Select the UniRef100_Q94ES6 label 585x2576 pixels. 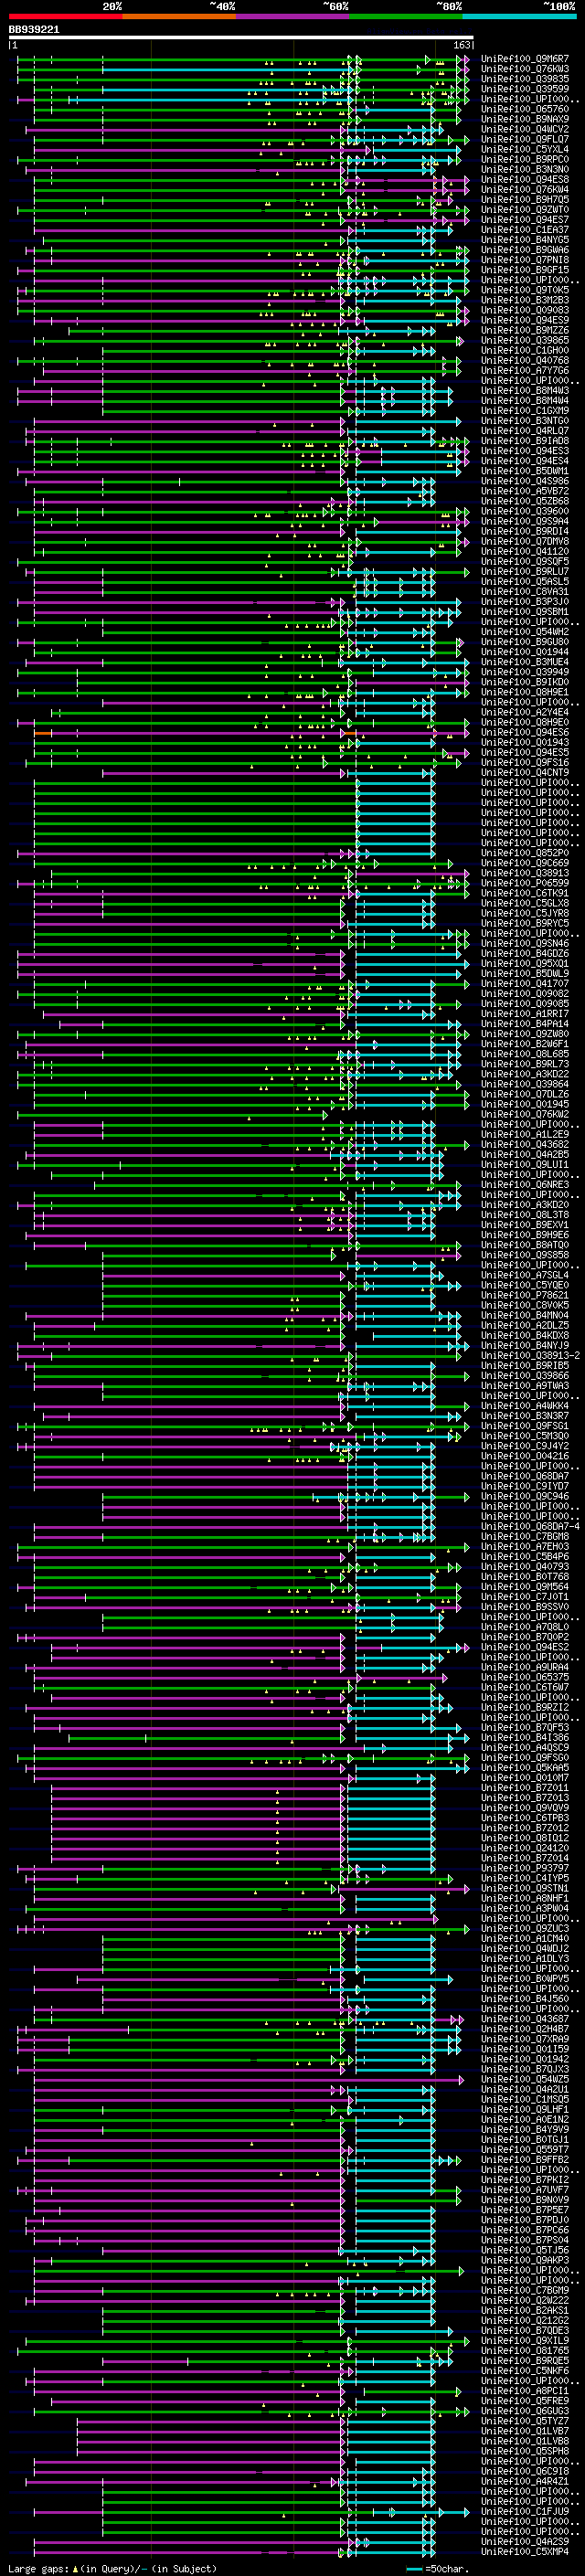coord(525,732)
